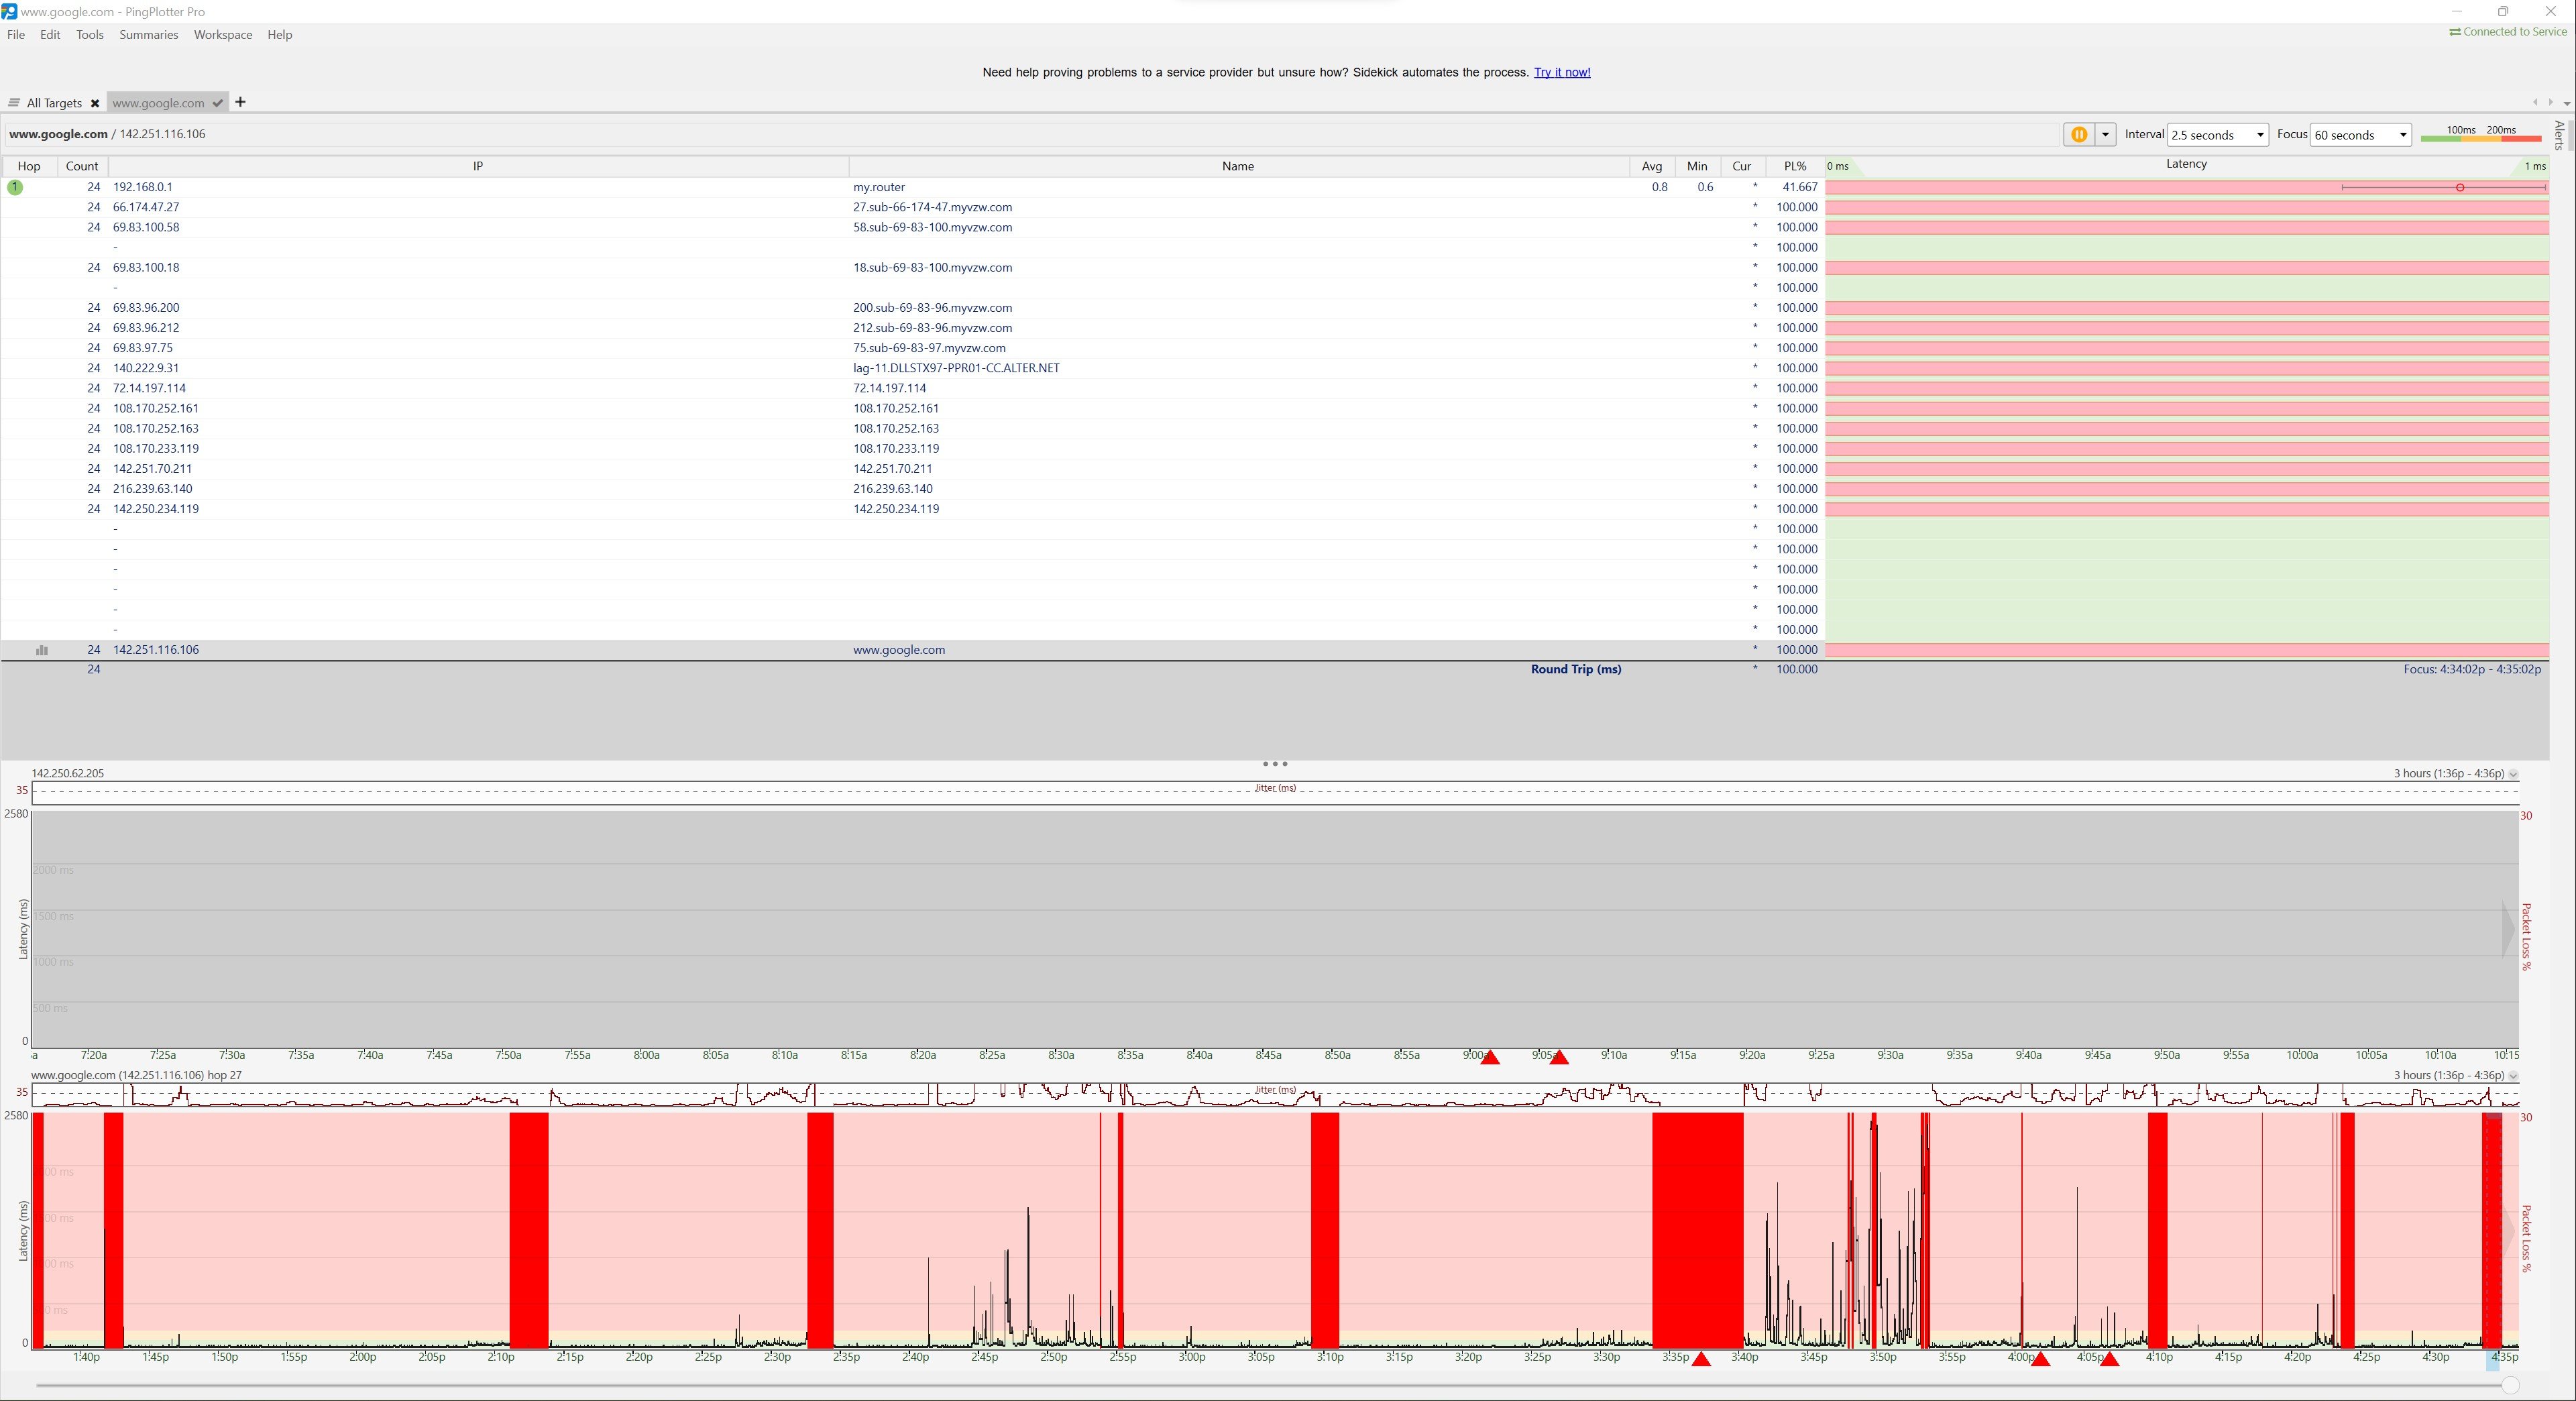Screen dimensions: 2576x1401
Task: Click the bar-chart icon beside hop 142.251.116.106
Action: pos(41,650)
